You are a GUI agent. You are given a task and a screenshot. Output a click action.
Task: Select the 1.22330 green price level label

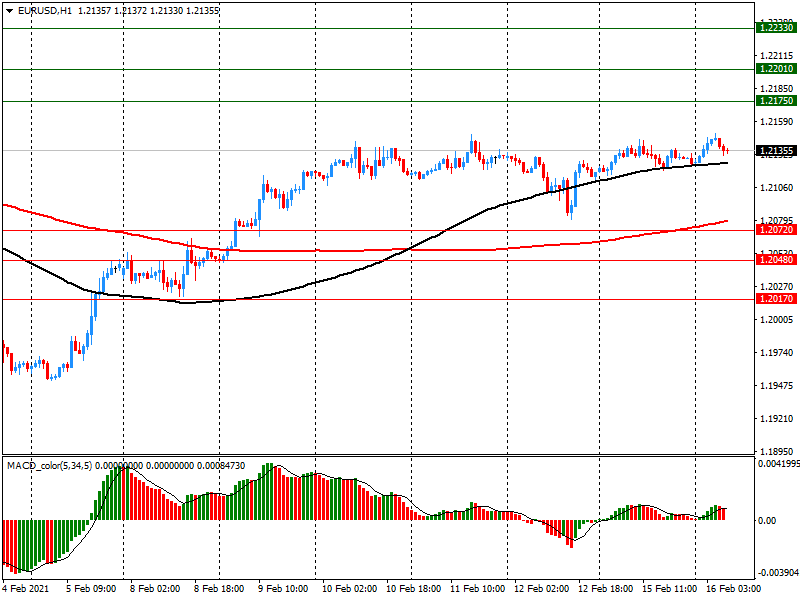click(x=776, y=29)
